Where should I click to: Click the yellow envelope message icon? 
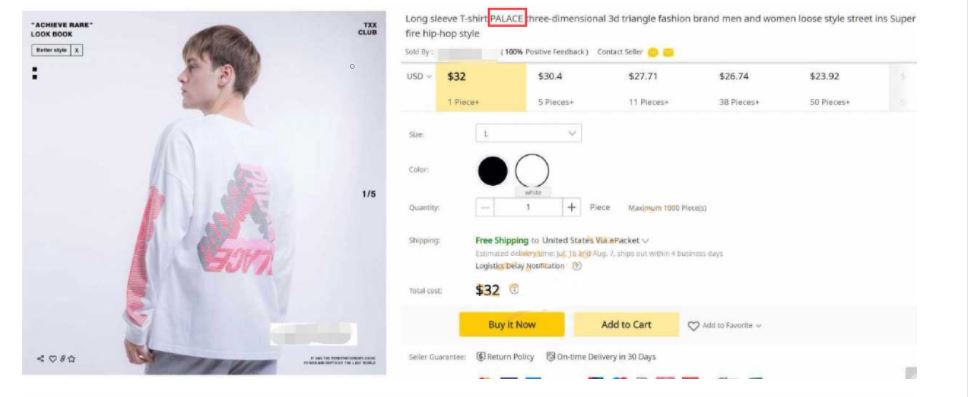668,52
